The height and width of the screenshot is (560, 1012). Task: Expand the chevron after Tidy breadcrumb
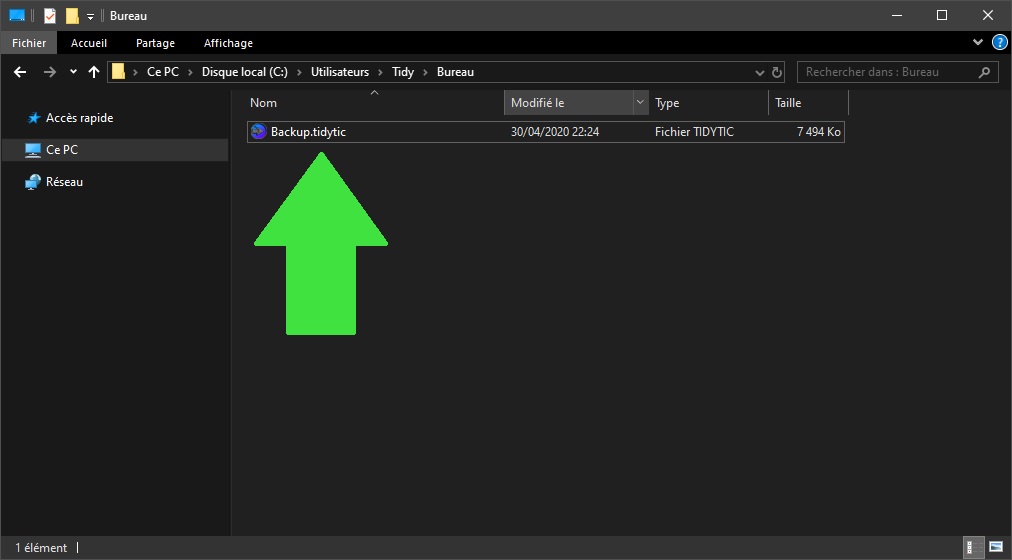click(x=425, y=72)
